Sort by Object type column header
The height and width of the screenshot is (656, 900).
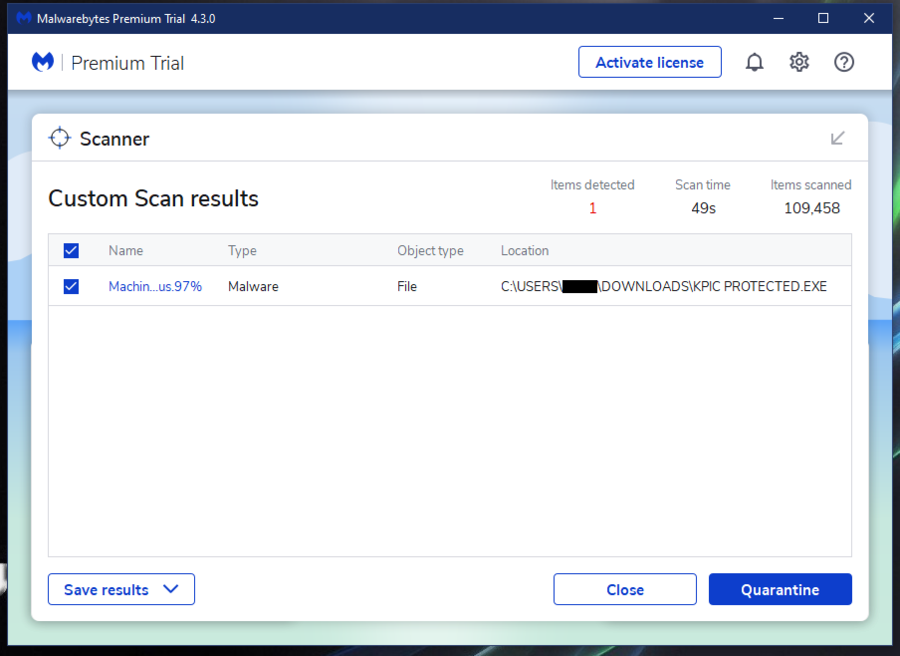coord(430,251)
